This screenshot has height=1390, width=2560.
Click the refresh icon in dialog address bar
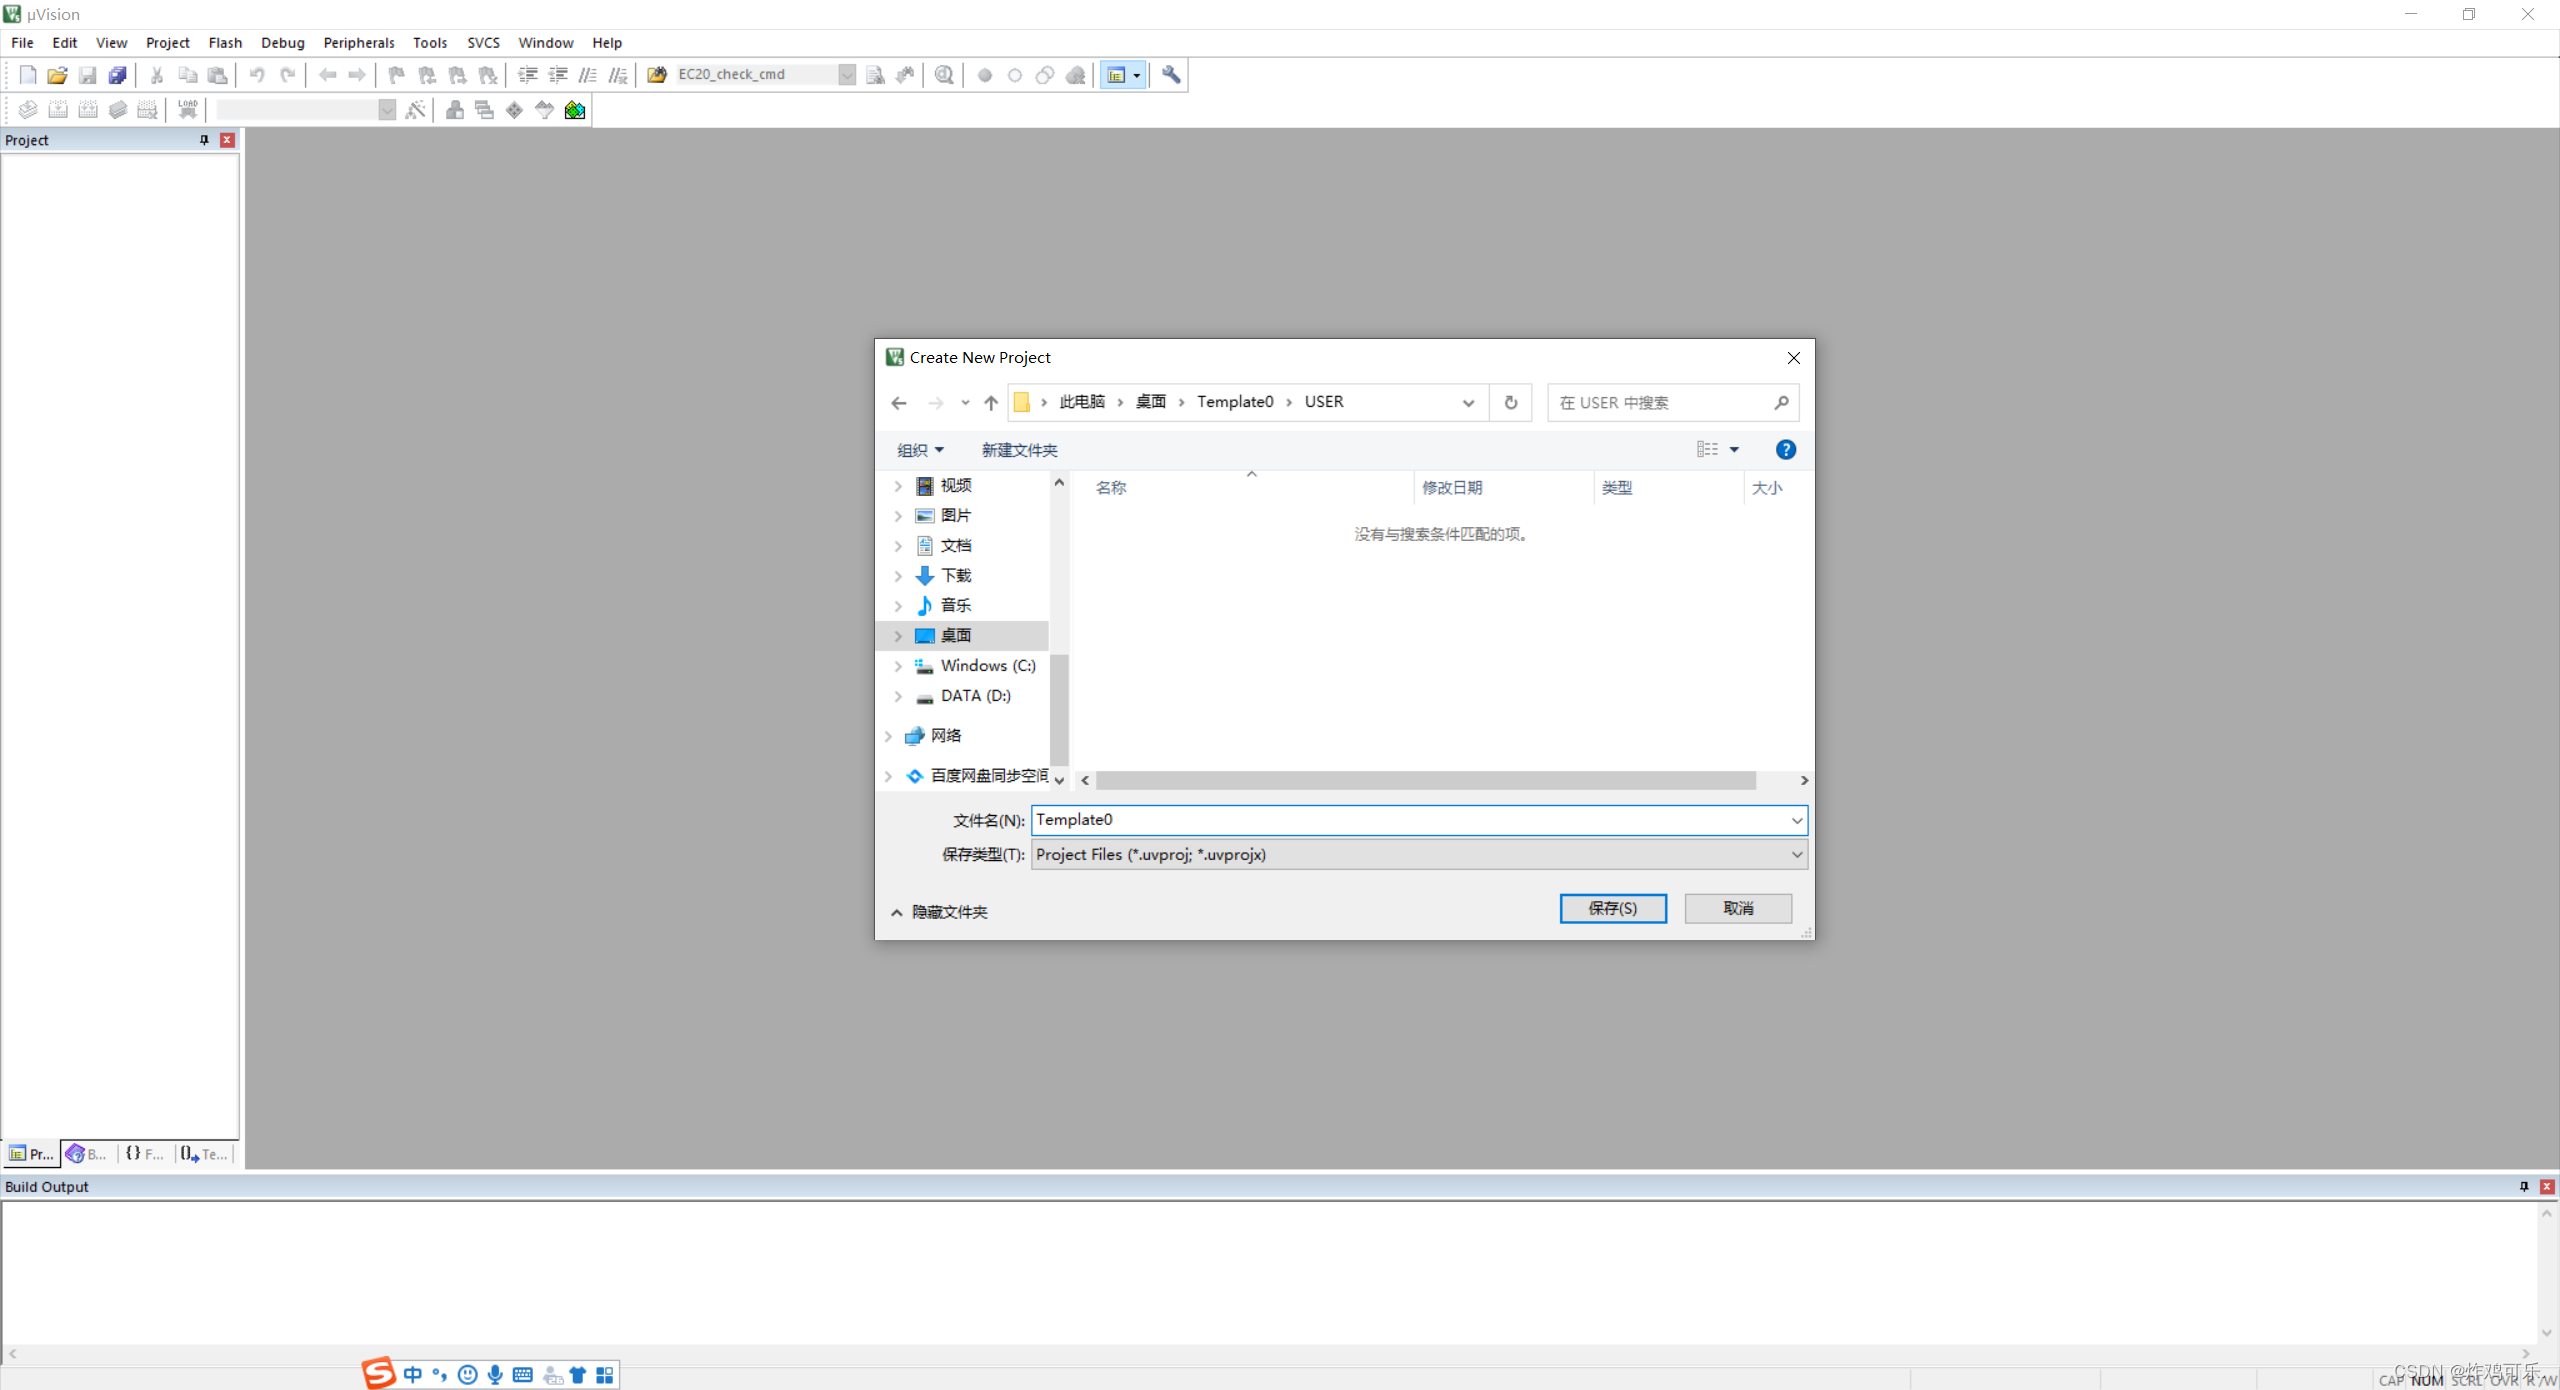[x=1511, y=402]
